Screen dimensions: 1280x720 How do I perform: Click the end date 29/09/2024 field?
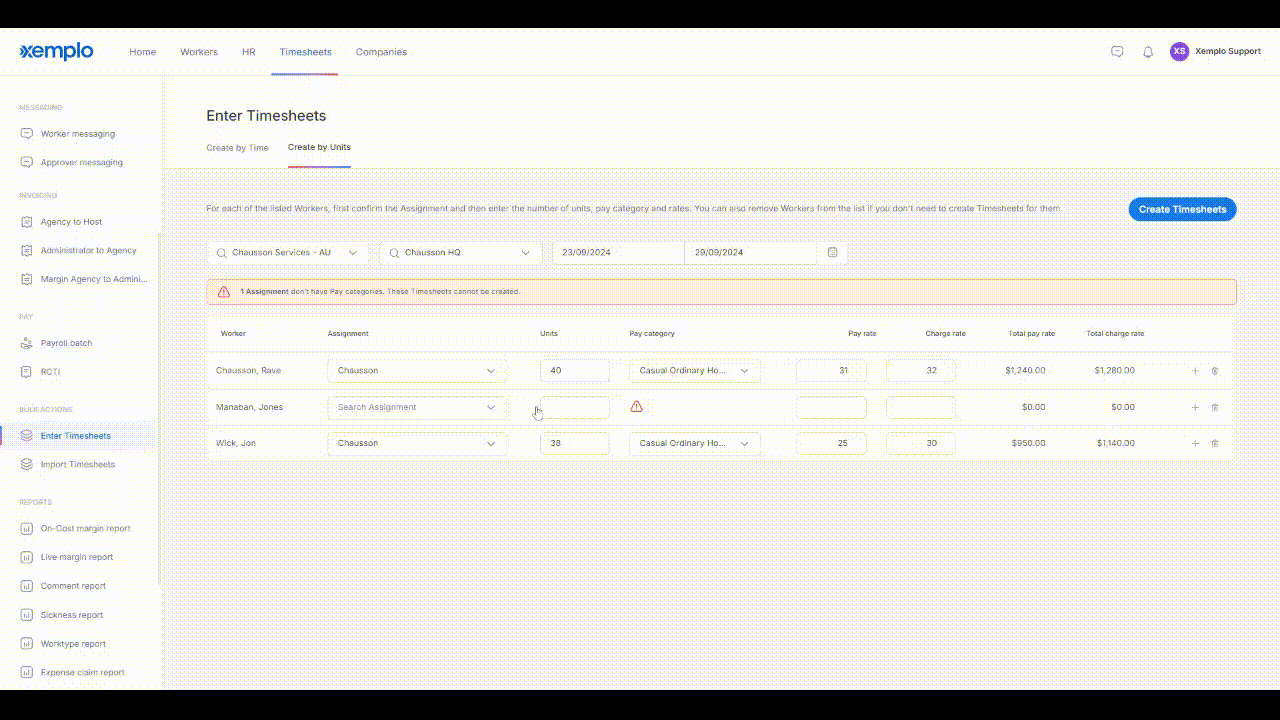(751, 253)
